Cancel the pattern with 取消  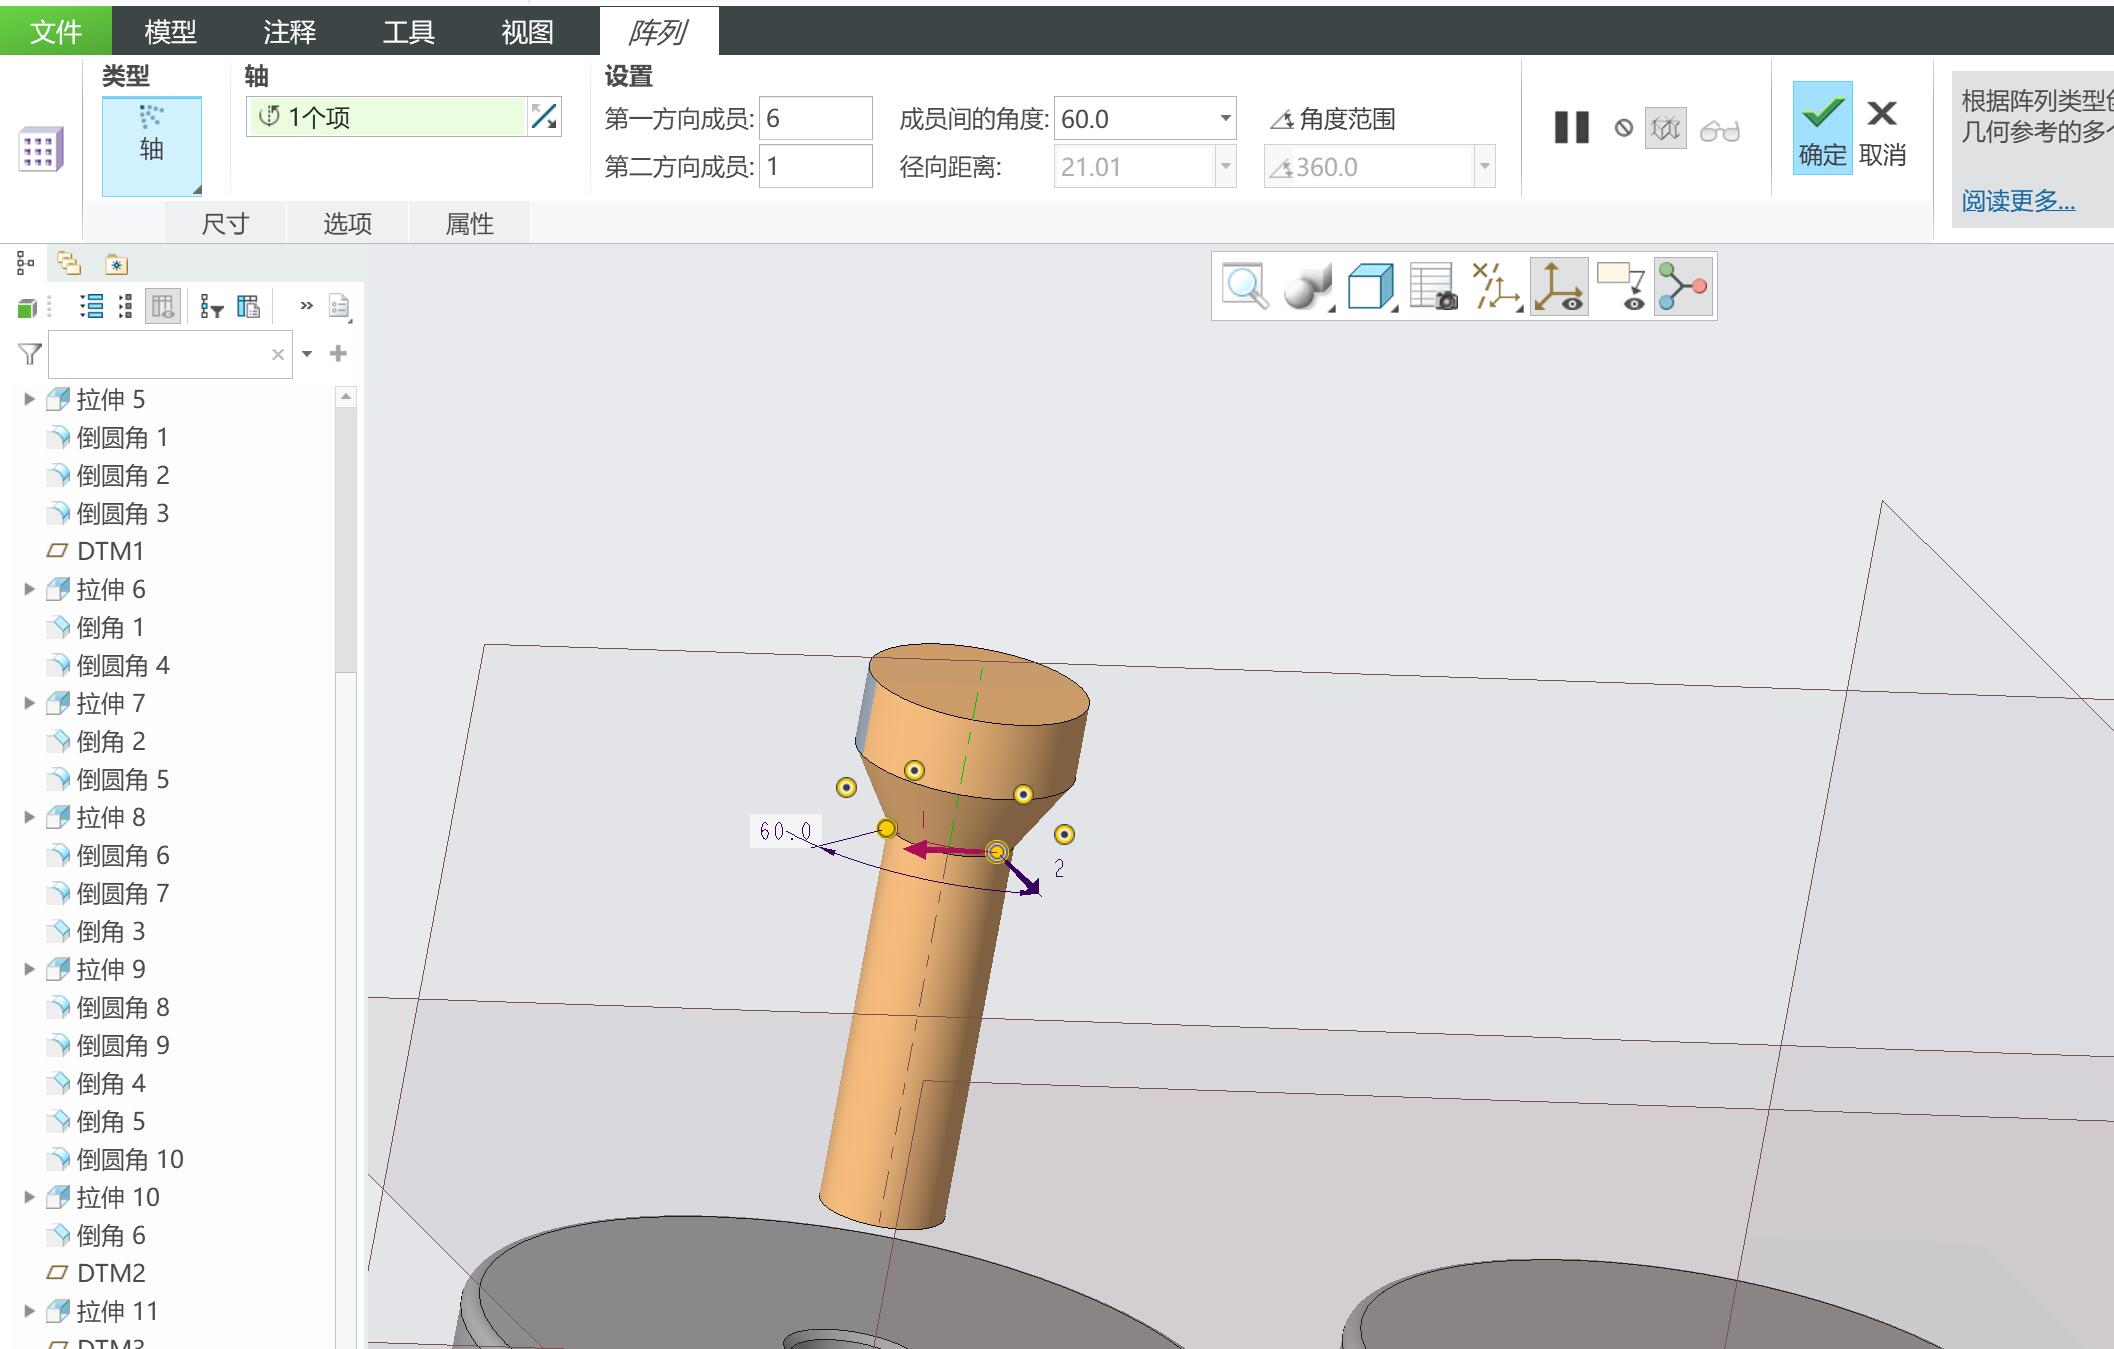click(x=1882, y=132)
